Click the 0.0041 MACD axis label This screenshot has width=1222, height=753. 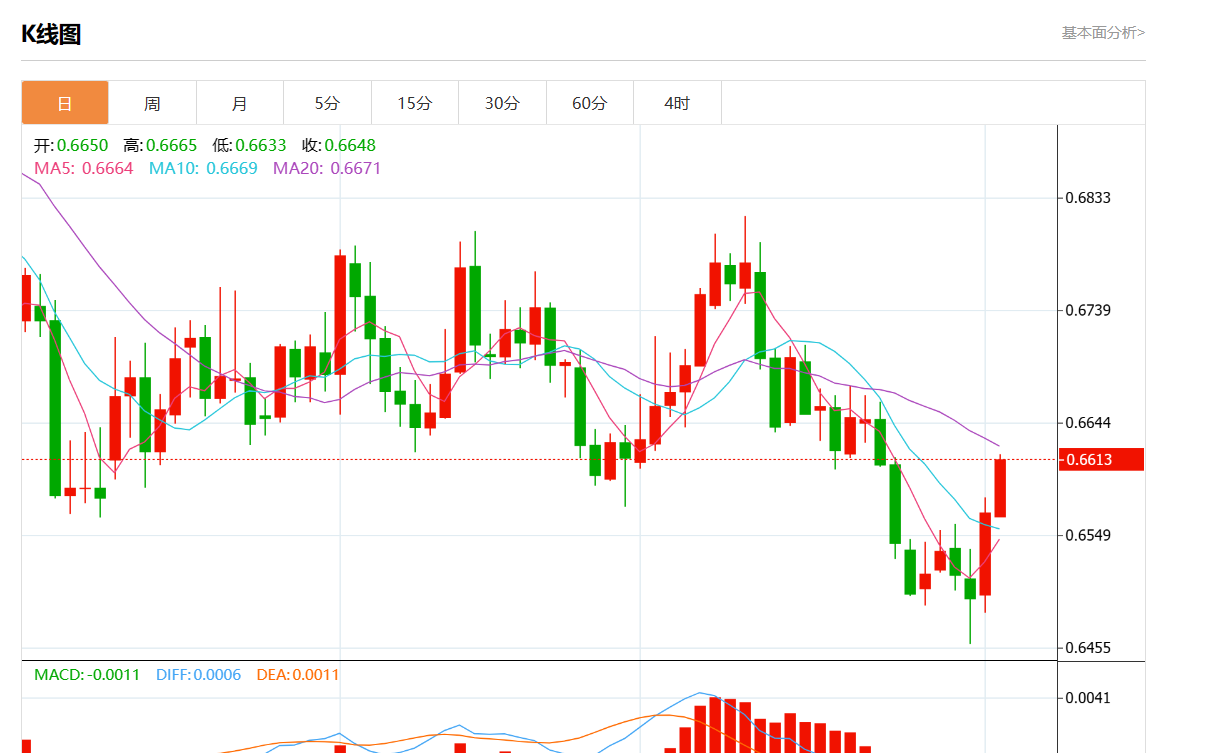1090,697
